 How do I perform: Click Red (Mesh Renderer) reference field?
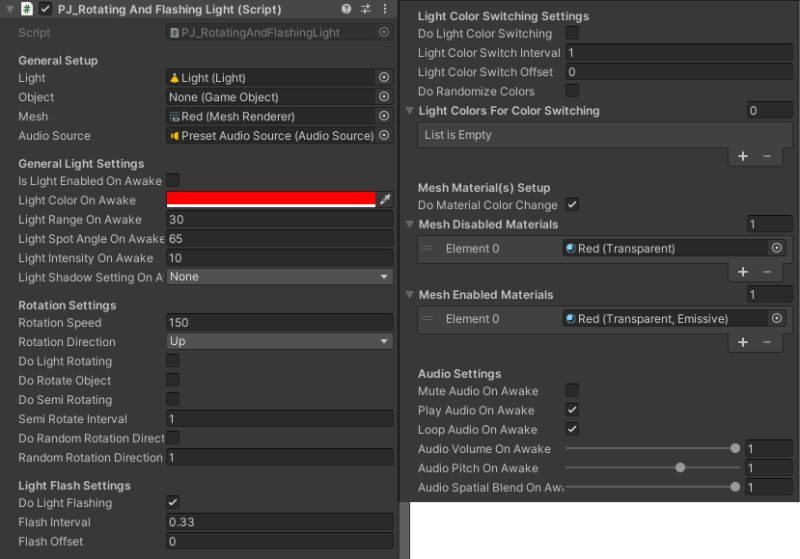tap(271, 116)
